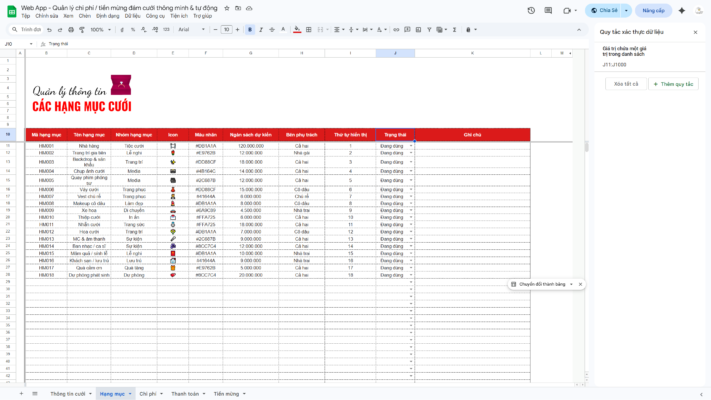Open text wrapping dropdown
Image resolution: width=711 pixels, height=400 pixels.
[367, 29]
